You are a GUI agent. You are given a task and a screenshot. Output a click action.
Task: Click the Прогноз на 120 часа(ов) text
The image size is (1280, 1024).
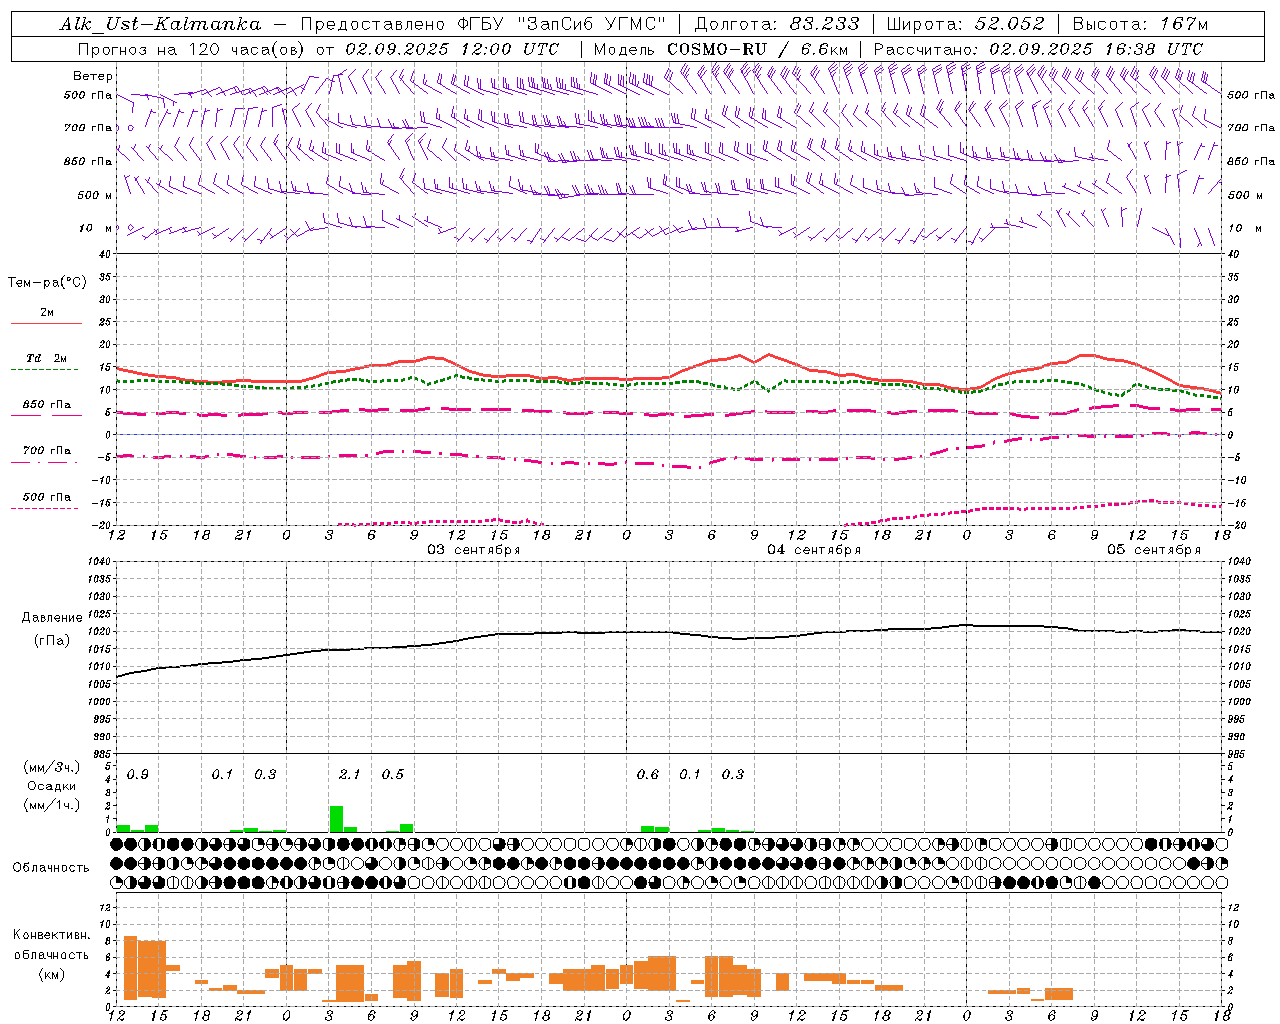pos(193,49)
